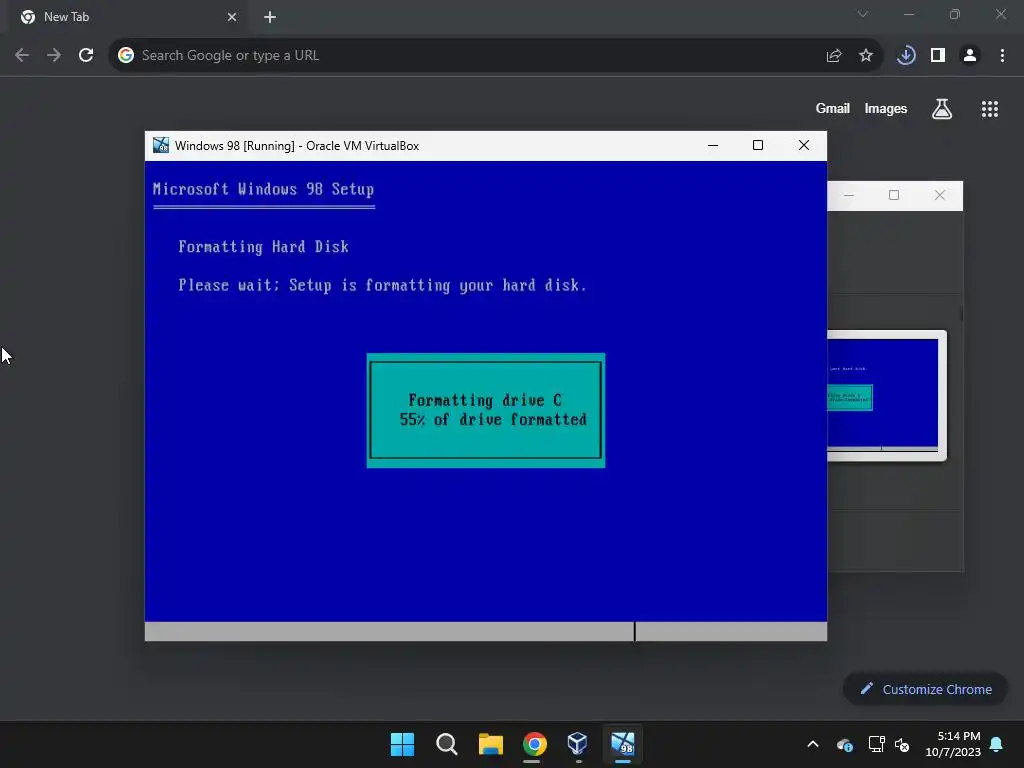Image resolution: width=1024 pixels, height=768 pixels.
Task: Open Chrome downloads icon
Action: pos(906,56)
